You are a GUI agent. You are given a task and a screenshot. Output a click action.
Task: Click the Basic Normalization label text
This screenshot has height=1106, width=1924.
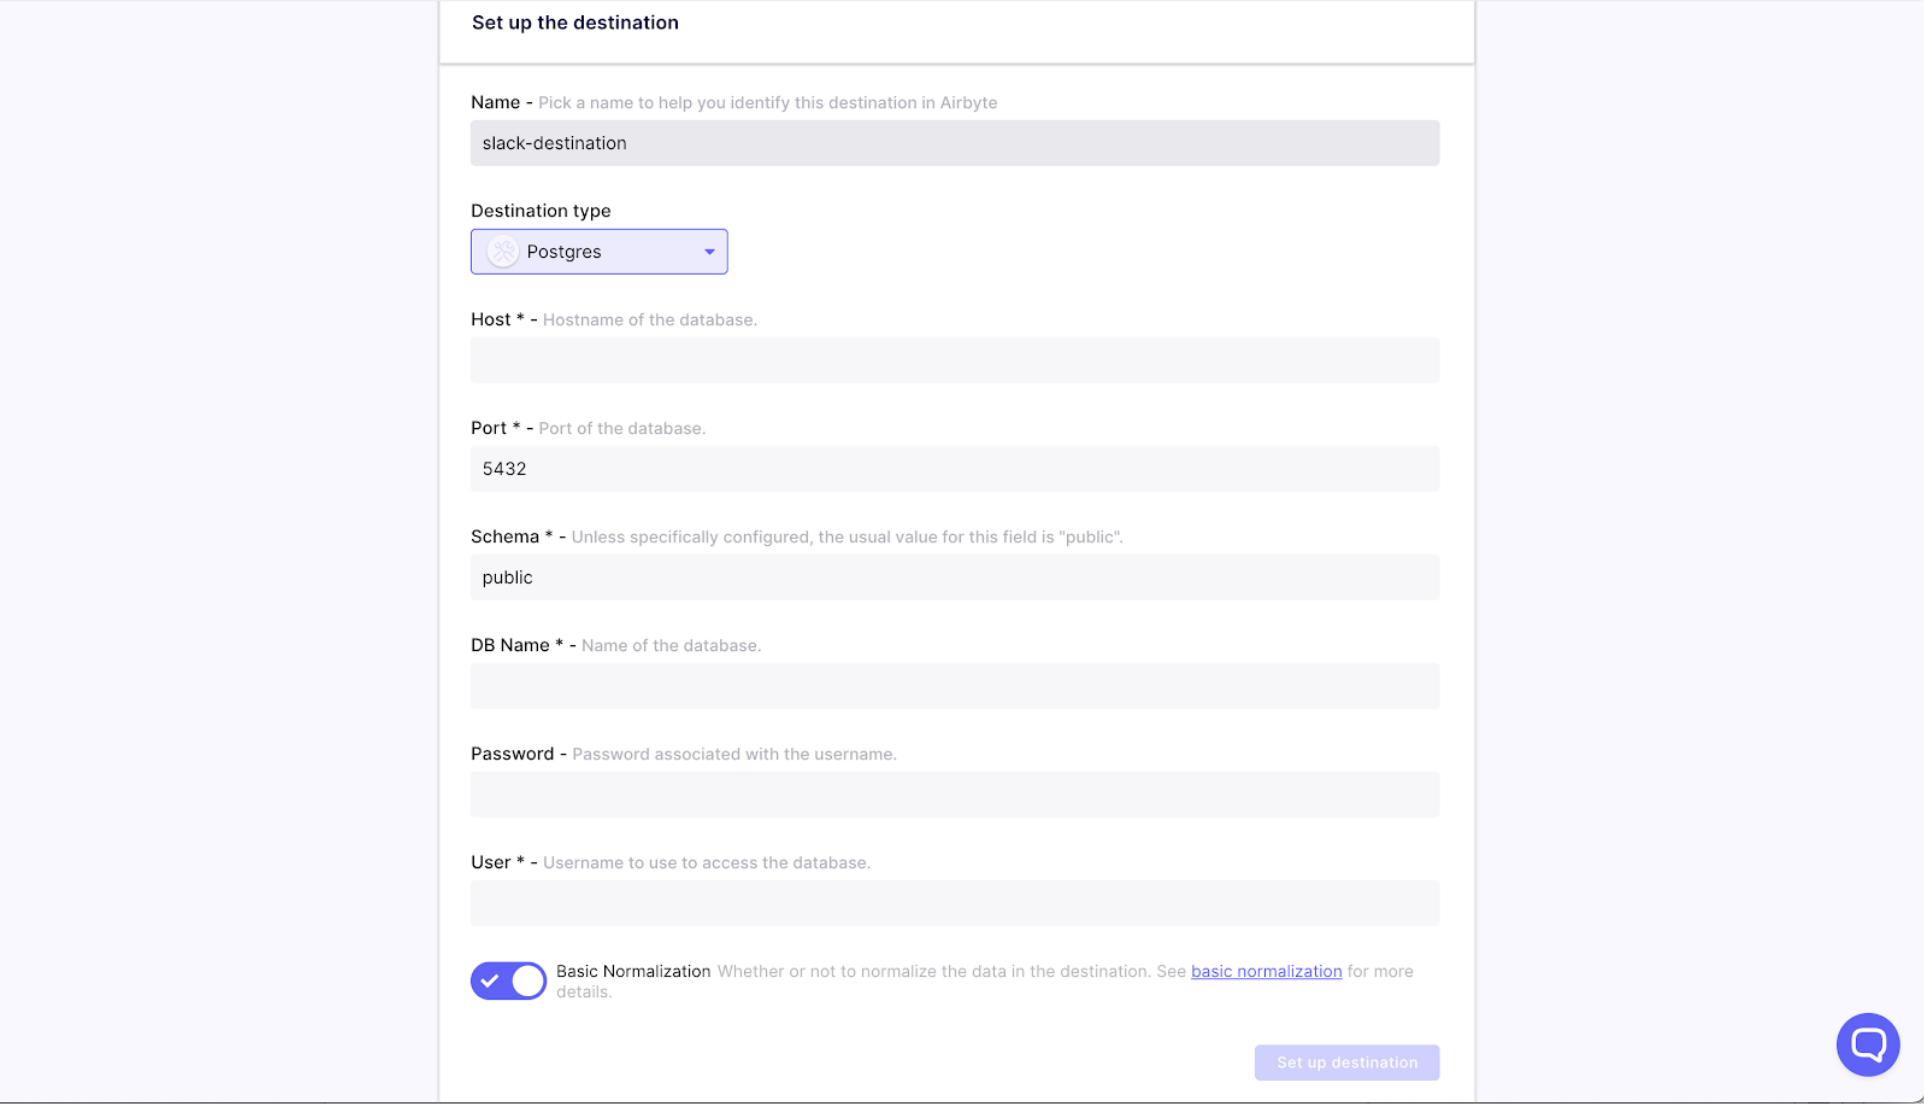click(x=633, y=971)
